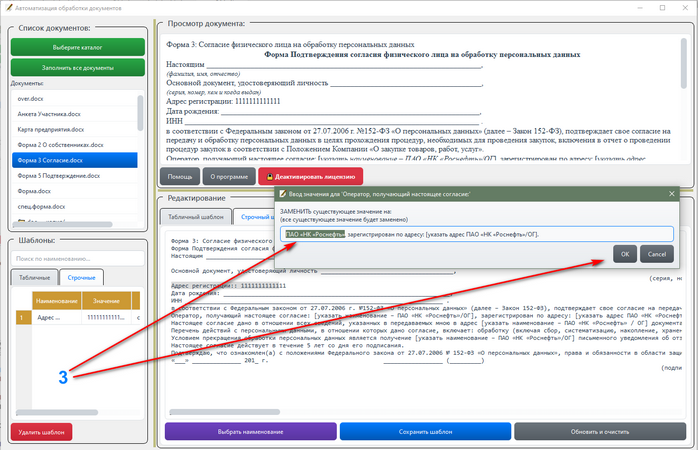Screen dimensions: 698x450
Task: Click the 'Помощь' button
Action: 180,176
